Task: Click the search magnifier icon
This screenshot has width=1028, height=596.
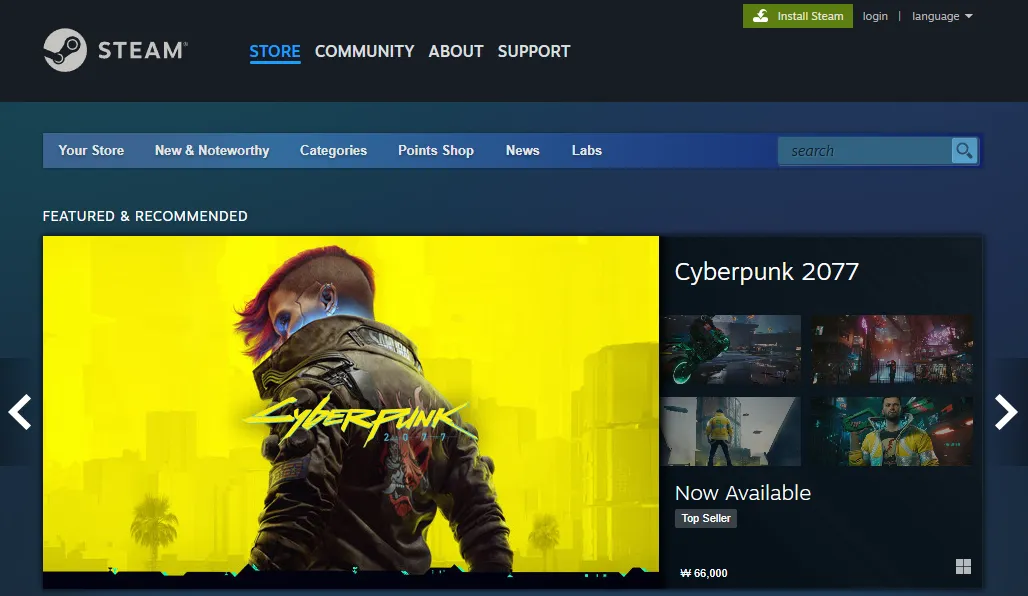Action: click(964, 151)
